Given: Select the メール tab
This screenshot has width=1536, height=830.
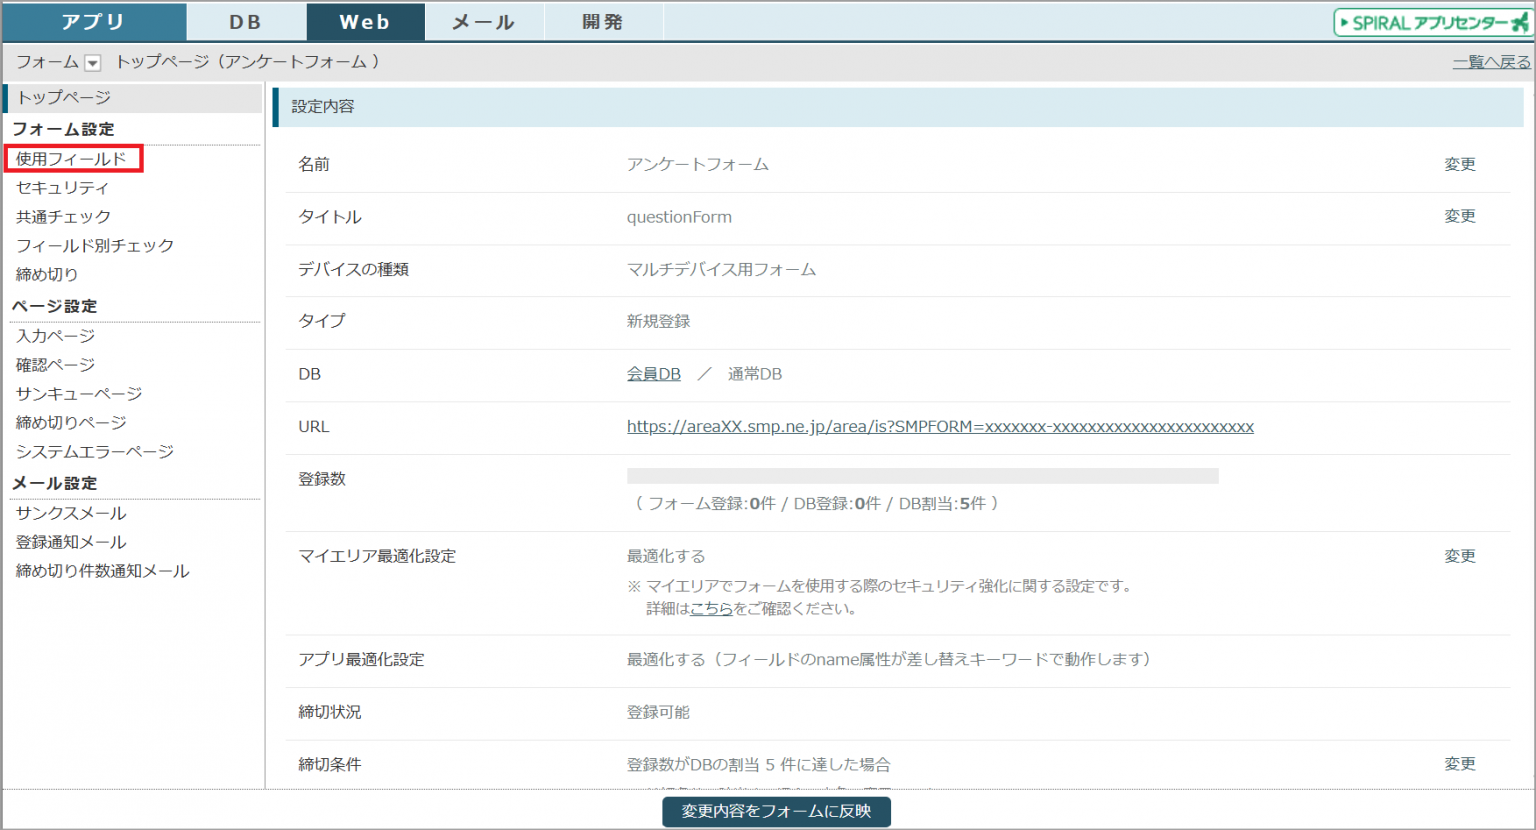Looking at the screenshot, I should coord(484,22).
